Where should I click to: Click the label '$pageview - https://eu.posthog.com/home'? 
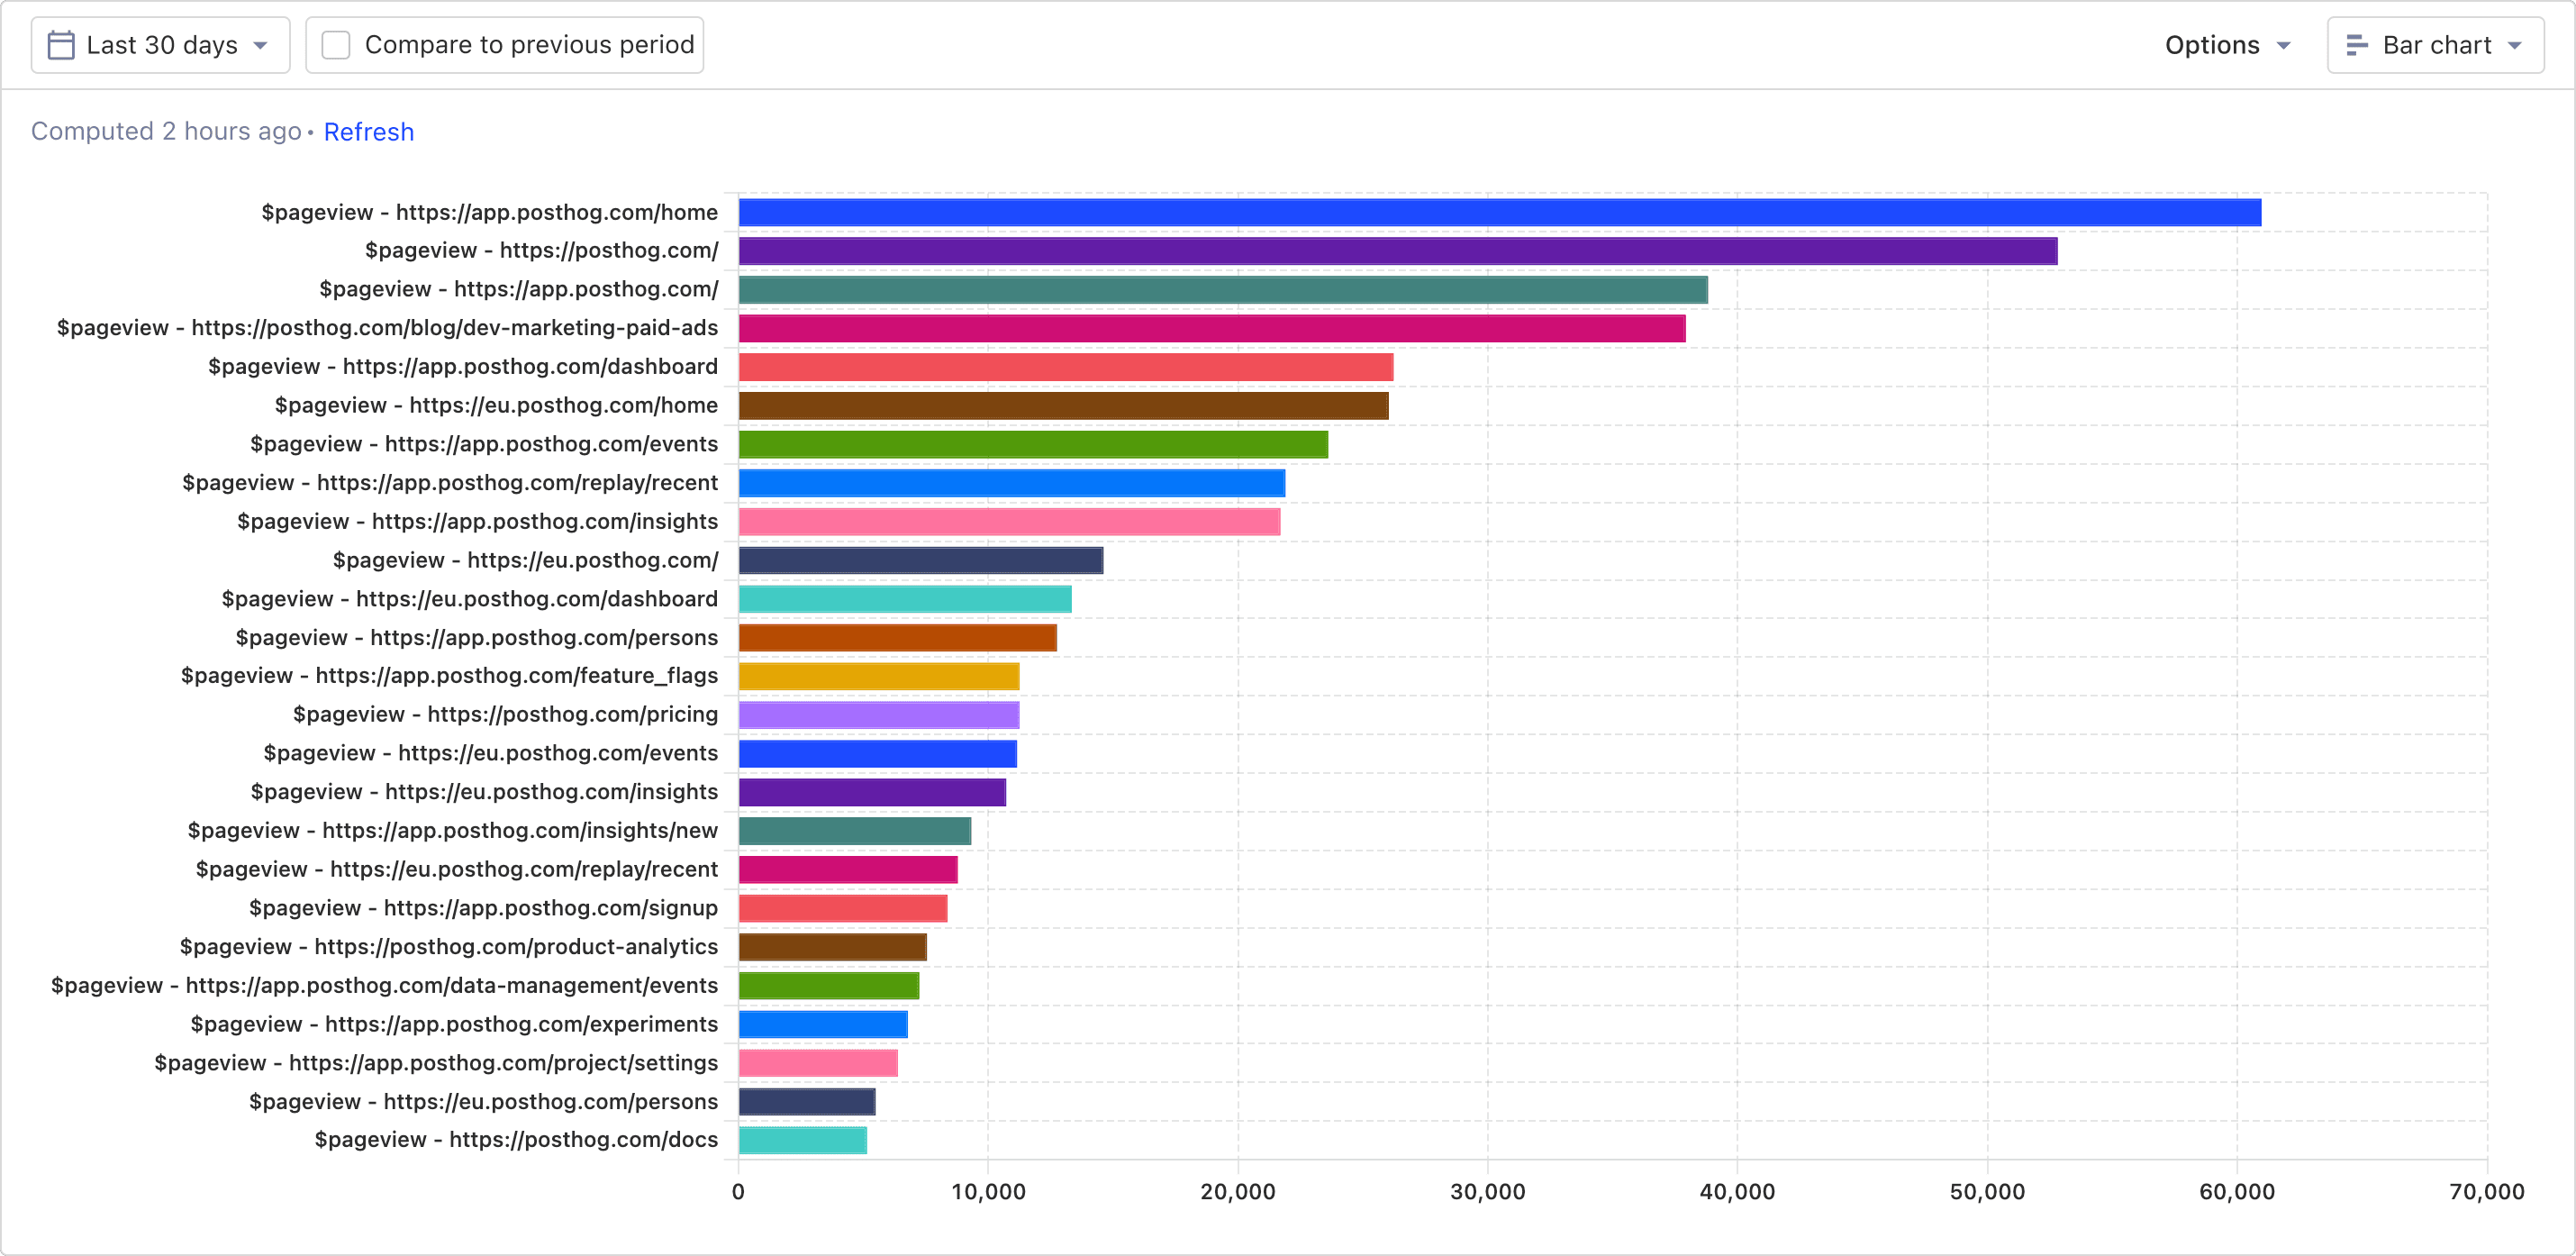pyautogui.click(x=496, y=406)
